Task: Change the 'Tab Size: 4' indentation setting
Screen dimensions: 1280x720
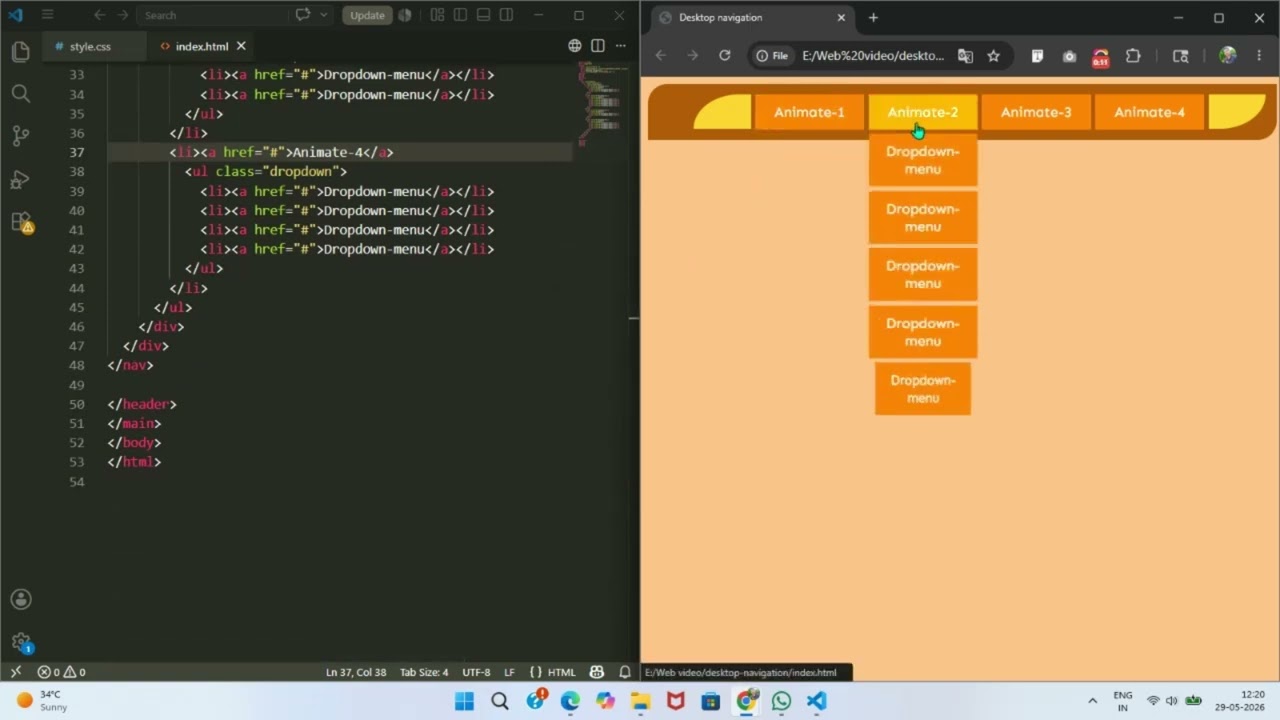Action: tap(424, 672)
